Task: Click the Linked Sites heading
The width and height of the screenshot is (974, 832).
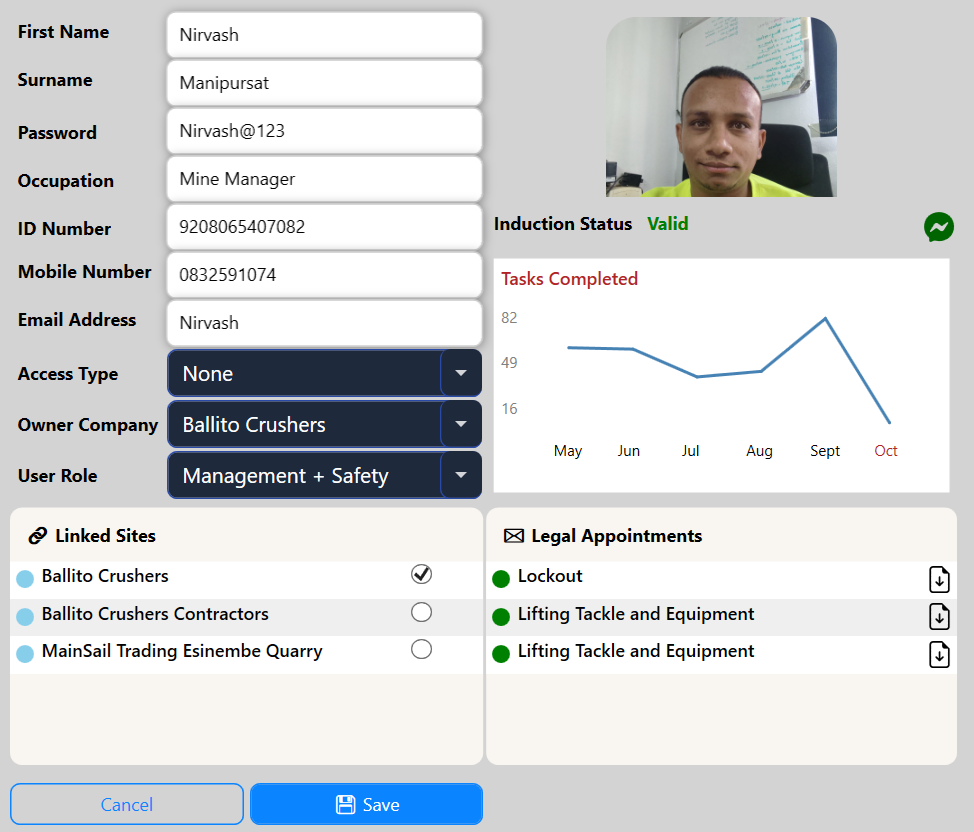Action: point(106,536)
